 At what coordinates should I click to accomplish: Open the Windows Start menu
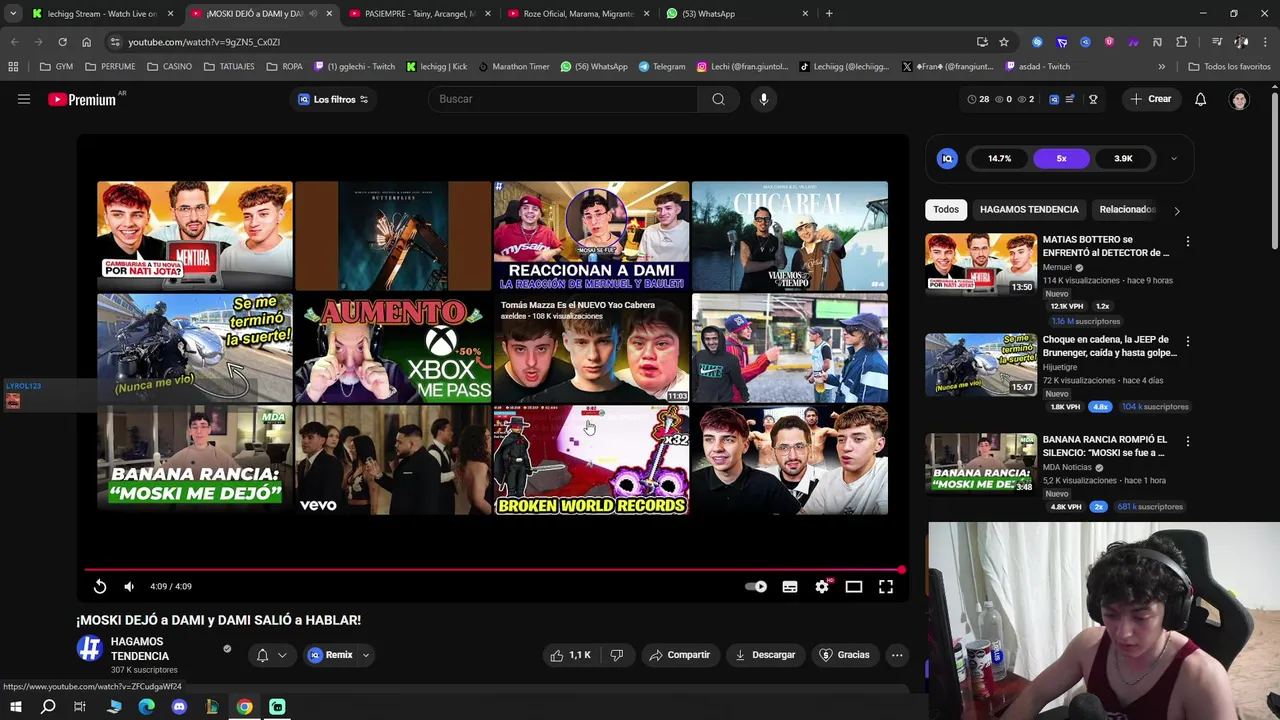[15, 707]
